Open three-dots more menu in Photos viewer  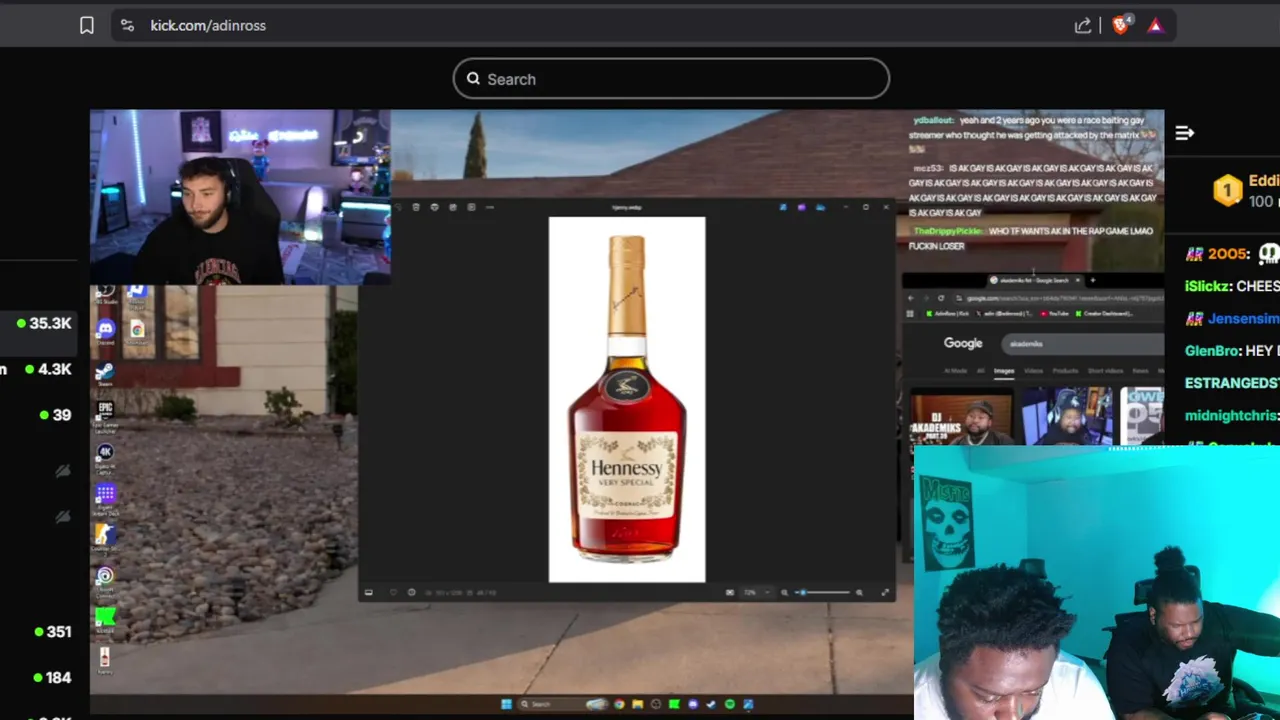[x=490, y=207]
